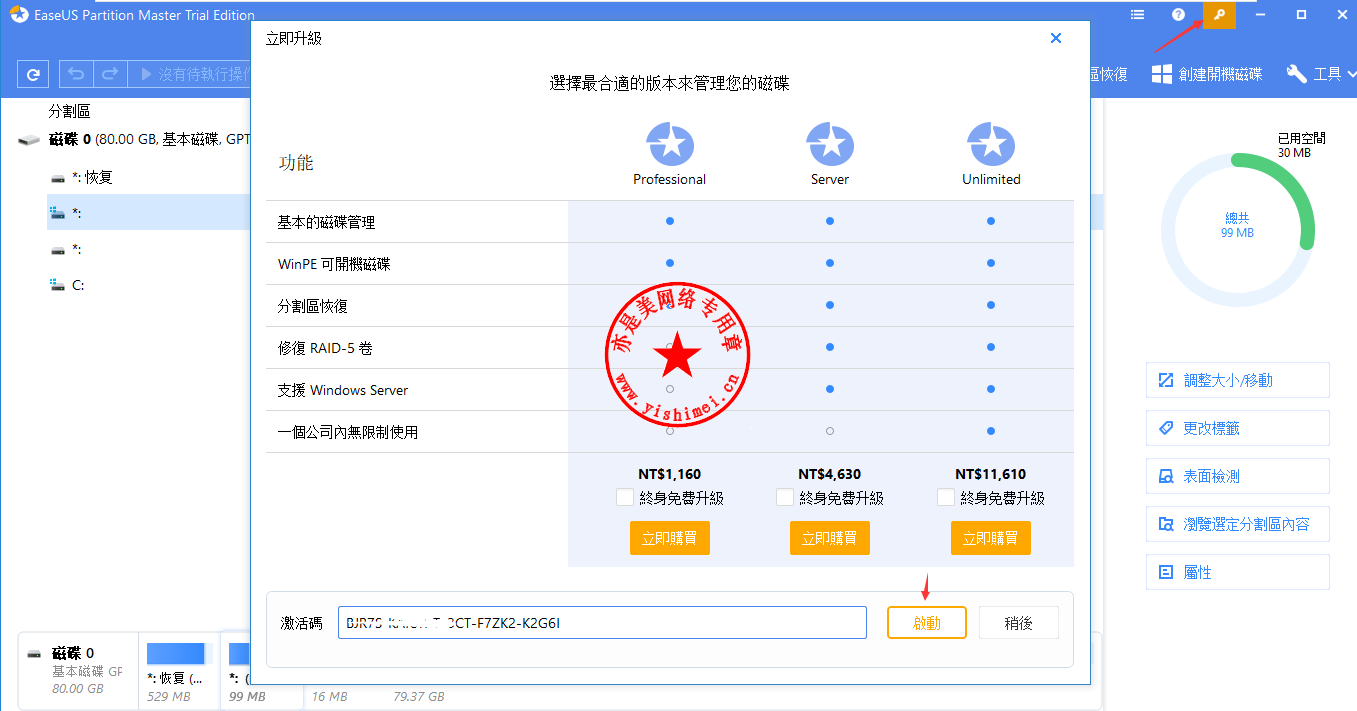Image resolution: width=1357 pixels, height=711 pixels.
Task: Click the 分割區恢復 feature row in the dialog
Action: tap(670, 306)
